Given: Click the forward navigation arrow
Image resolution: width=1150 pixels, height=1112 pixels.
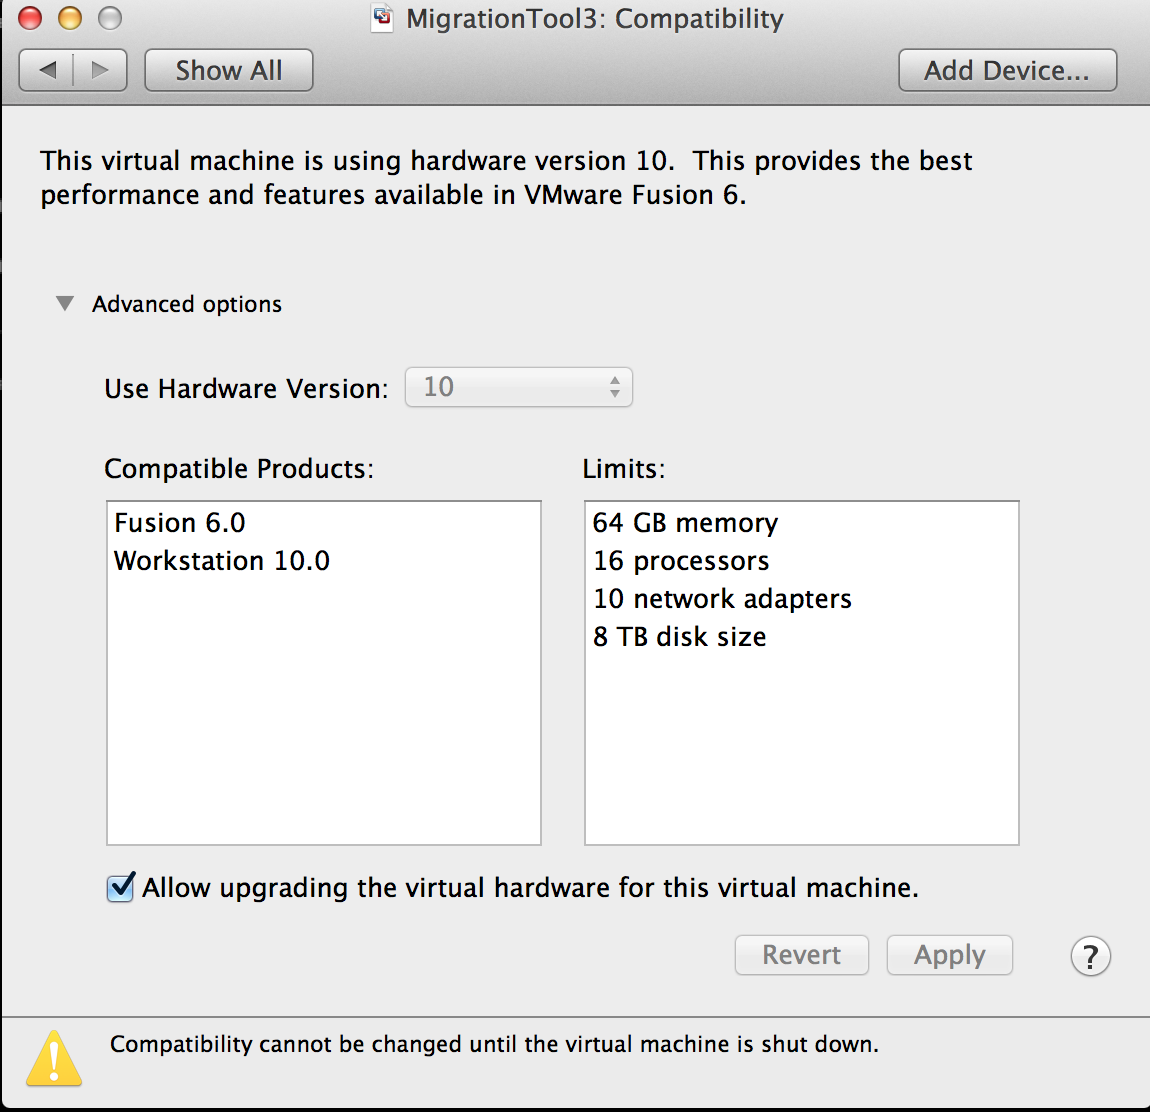Looking at the screenshot, I should pyautogui.click(x=99, y=69).
